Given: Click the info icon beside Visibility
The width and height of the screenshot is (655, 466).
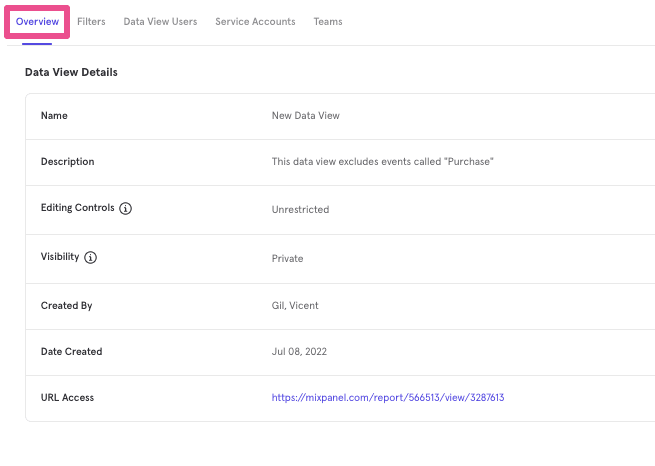Looking at the screenshot, I should click(91, 258).
